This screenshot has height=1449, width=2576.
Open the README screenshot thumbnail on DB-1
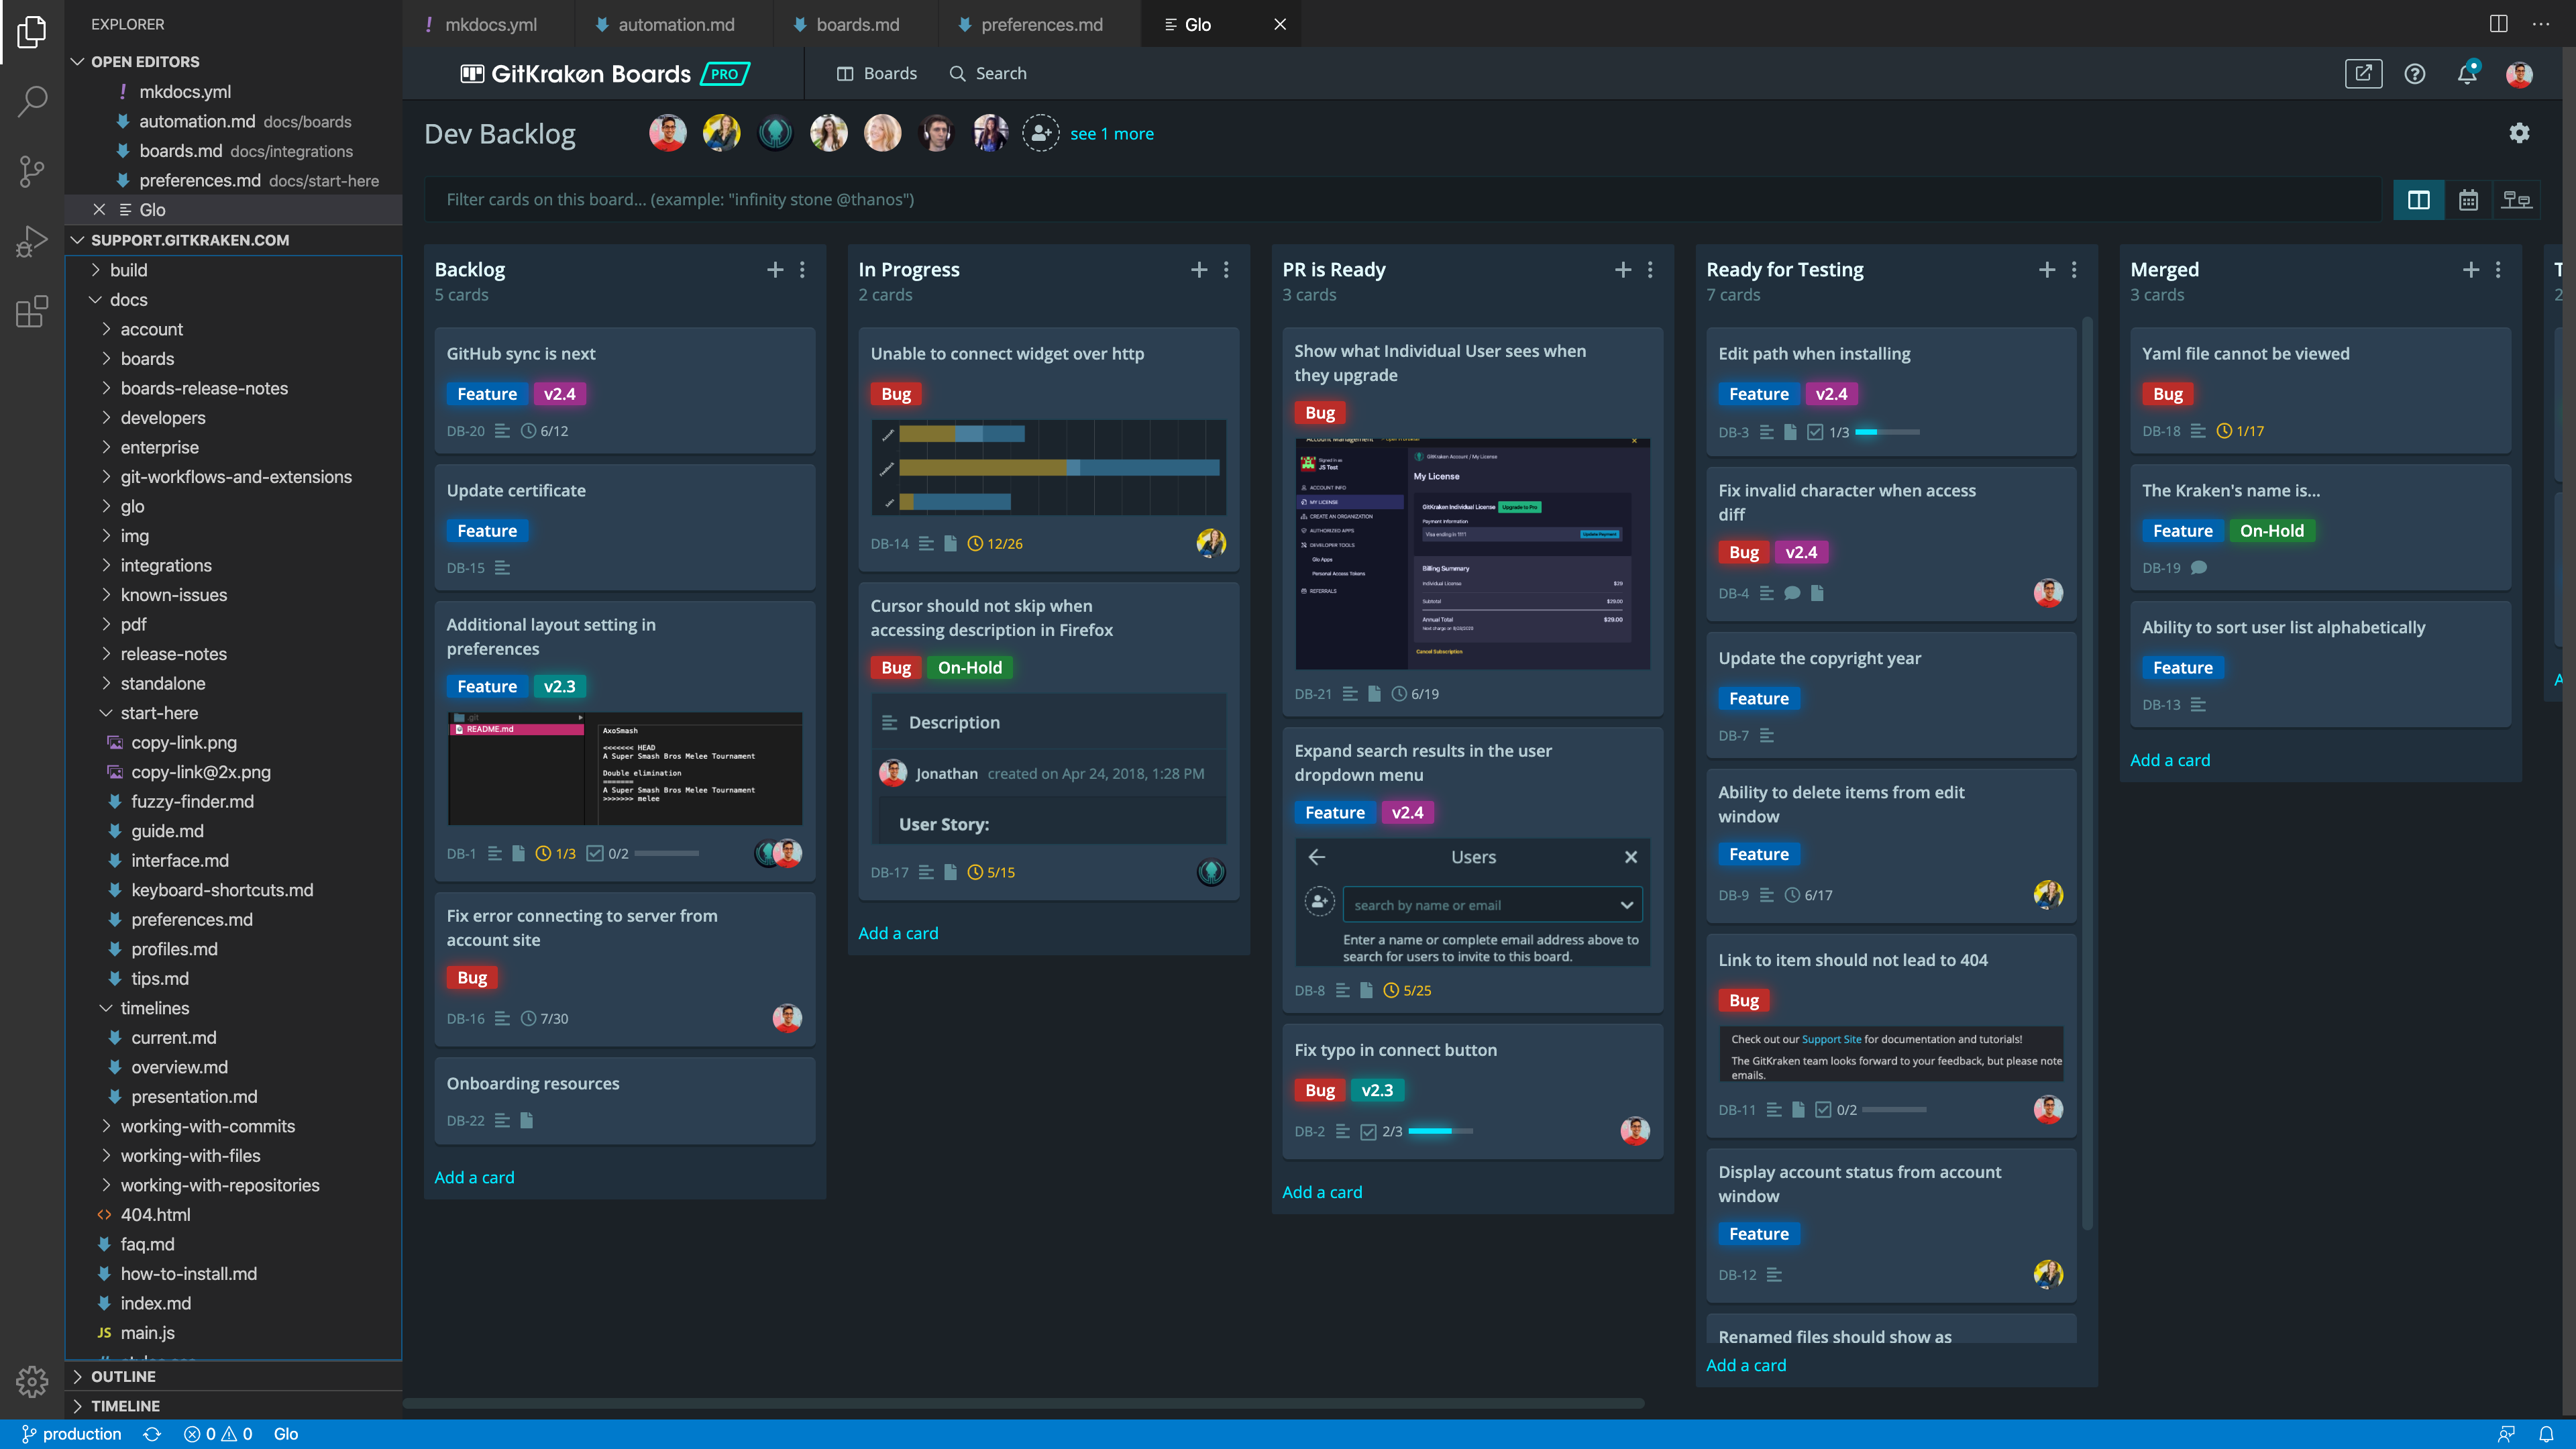click(x=625, y=769)
